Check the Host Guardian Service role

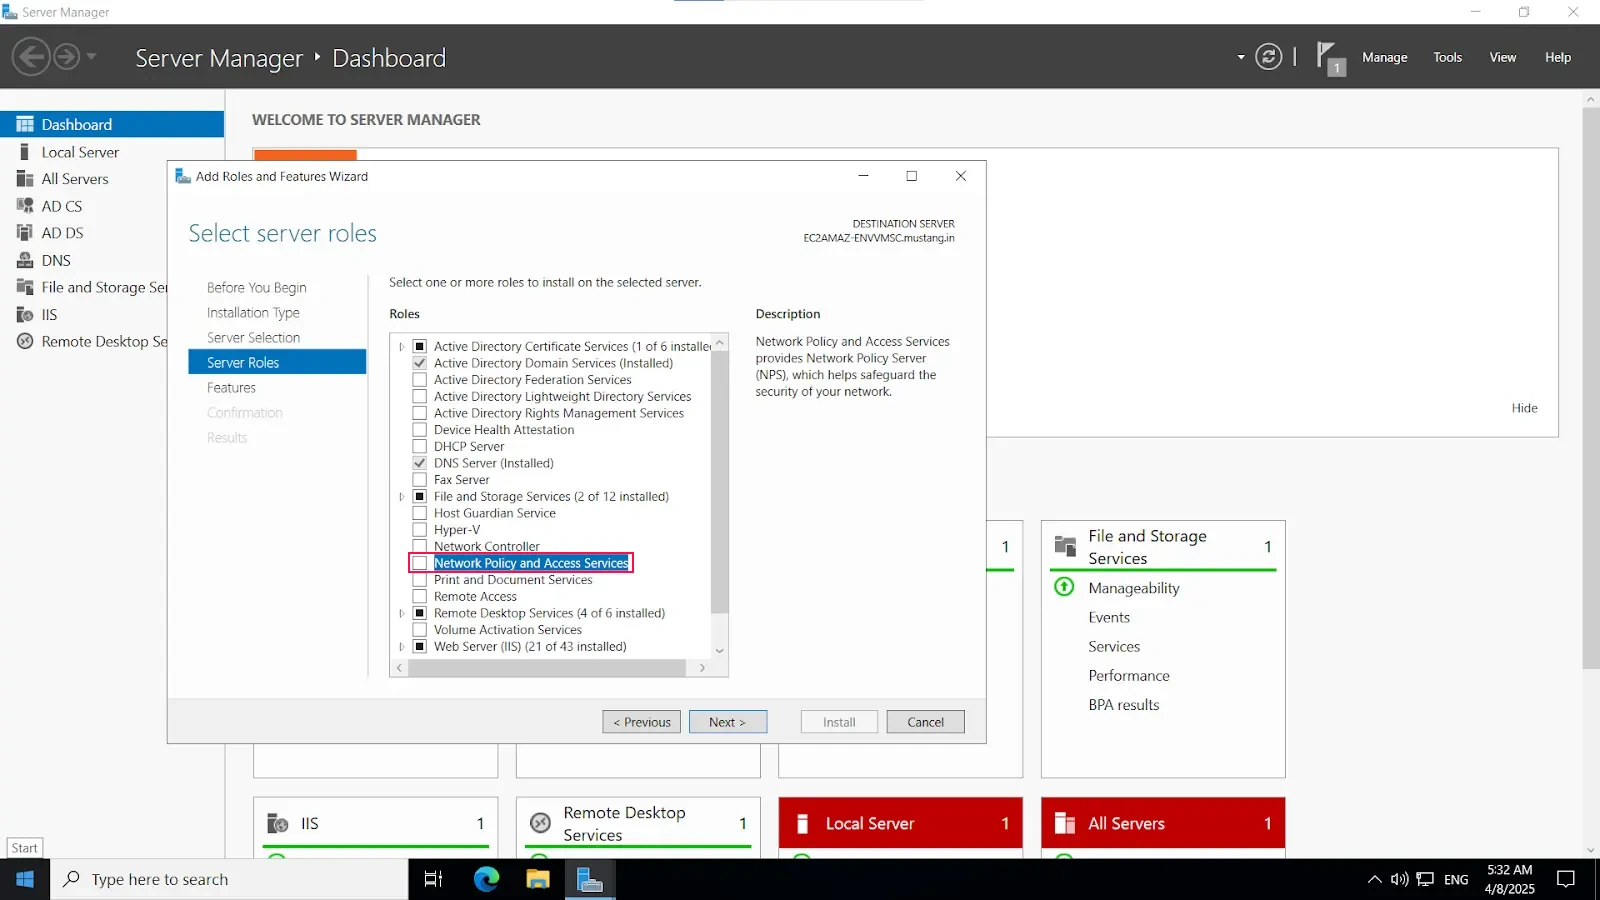tap(420, 513)
